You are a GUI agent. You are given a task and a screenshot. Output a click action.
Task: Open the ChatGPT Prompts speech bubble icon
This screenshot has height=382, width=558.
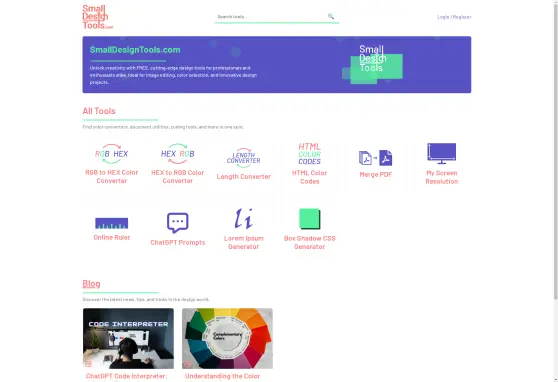[178, 223]
